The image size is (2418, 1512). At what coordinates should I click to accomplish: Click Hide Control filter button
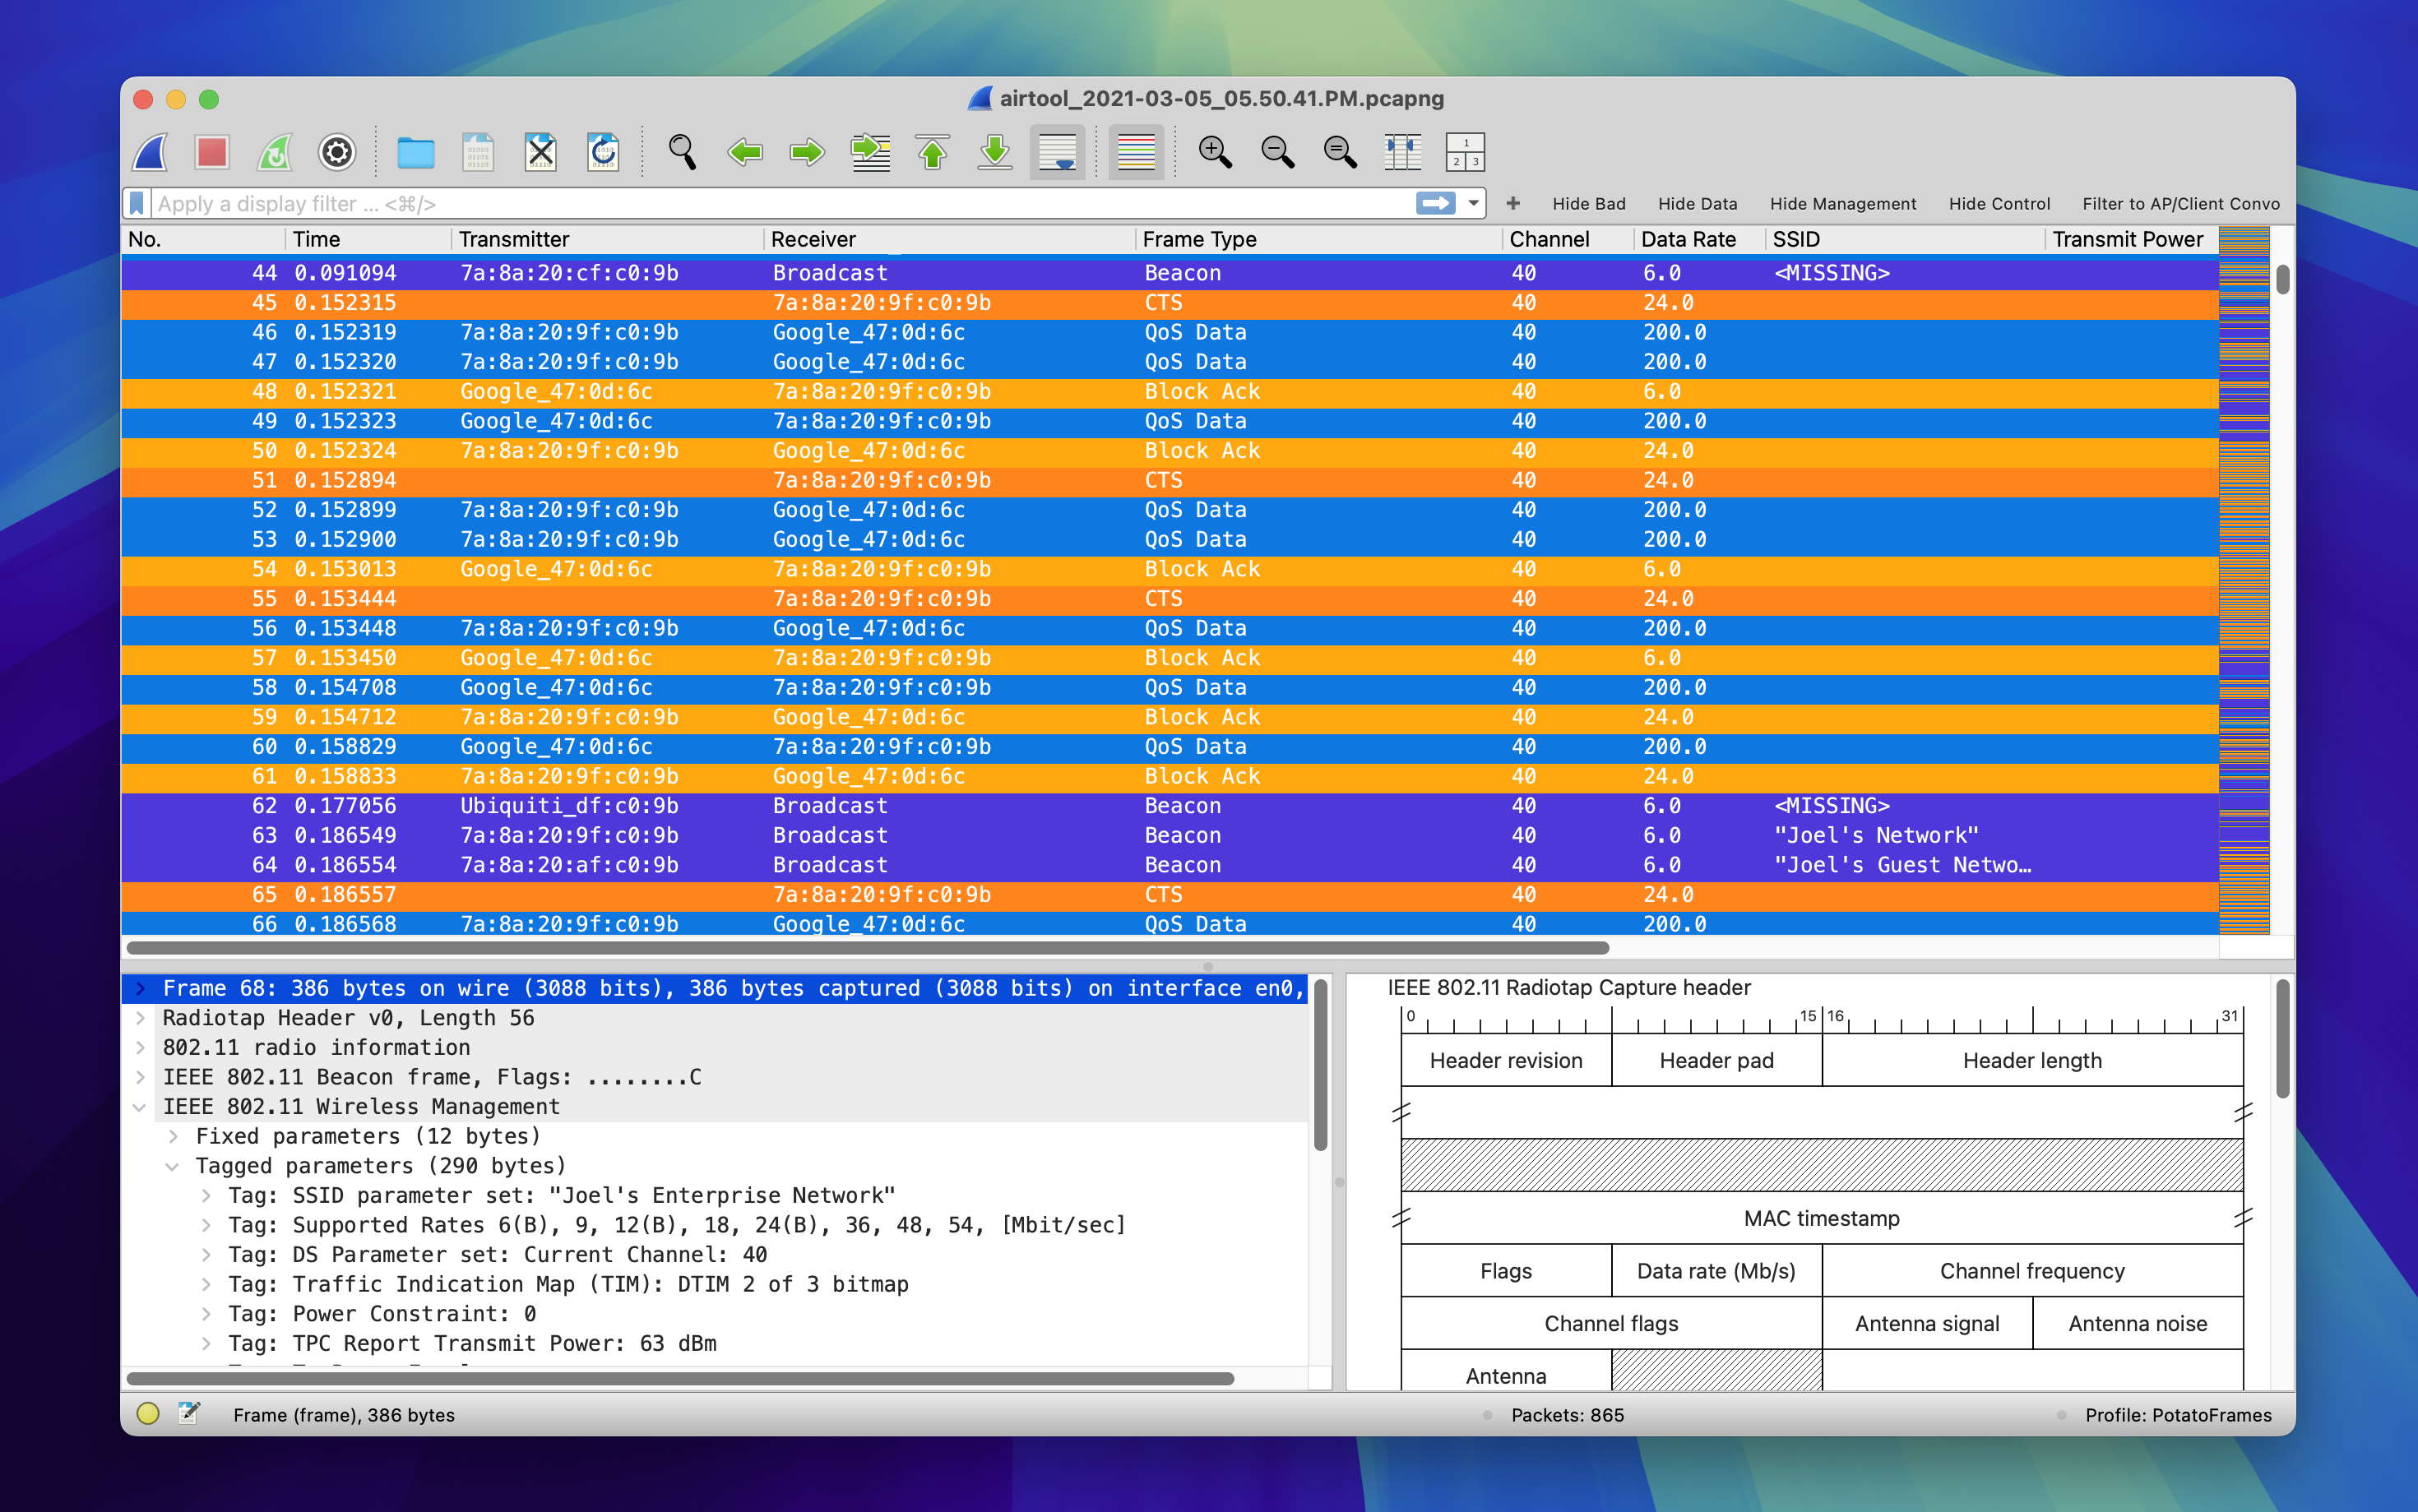(1999, 204)
